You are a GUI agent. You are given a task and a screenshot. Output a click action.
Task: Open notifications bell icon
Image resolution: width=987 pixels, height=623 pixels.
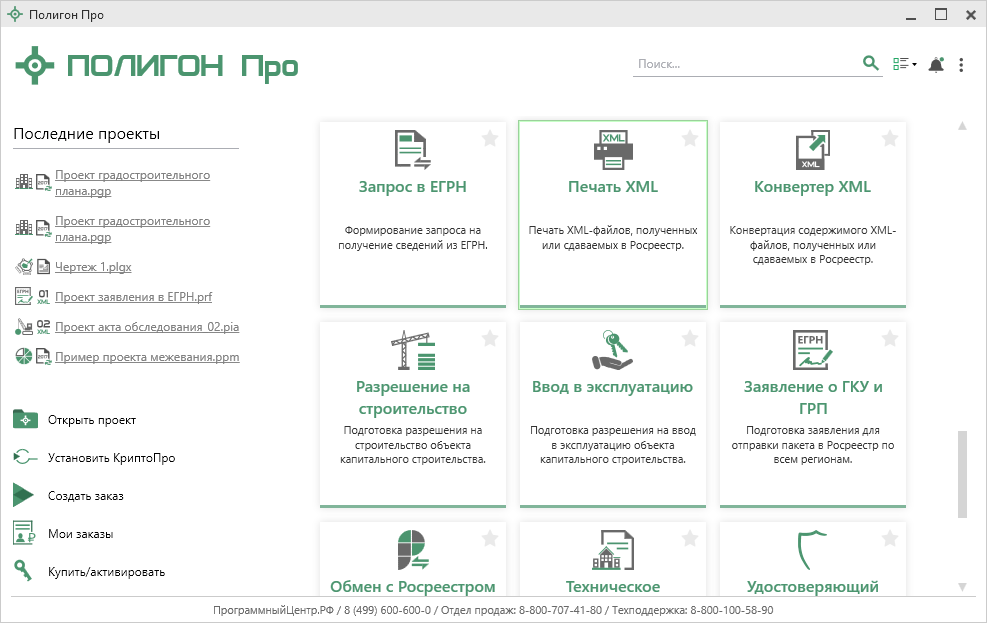(936, 65)
